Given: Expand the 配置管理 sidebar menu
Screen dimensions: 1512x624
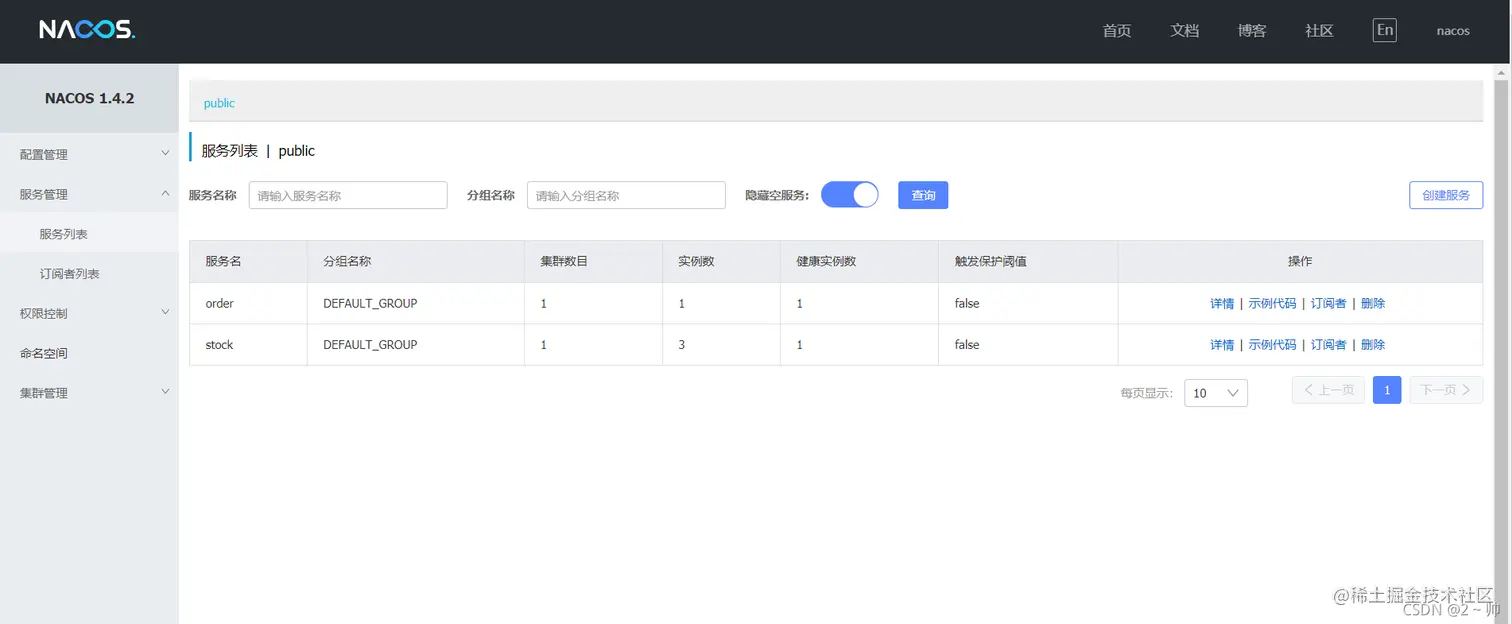Looking at the screenshot, I should pyautogui.click(x=89, y=154).
